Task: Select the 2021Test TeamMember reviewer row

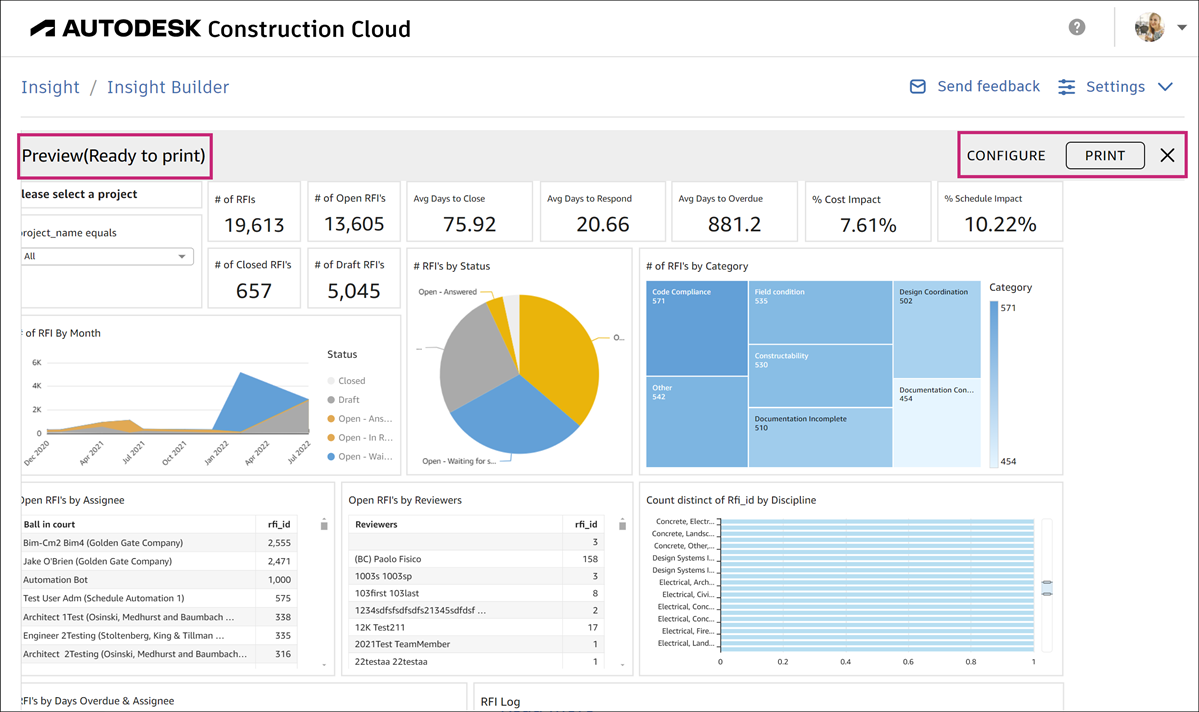Action: pos(477,644)
